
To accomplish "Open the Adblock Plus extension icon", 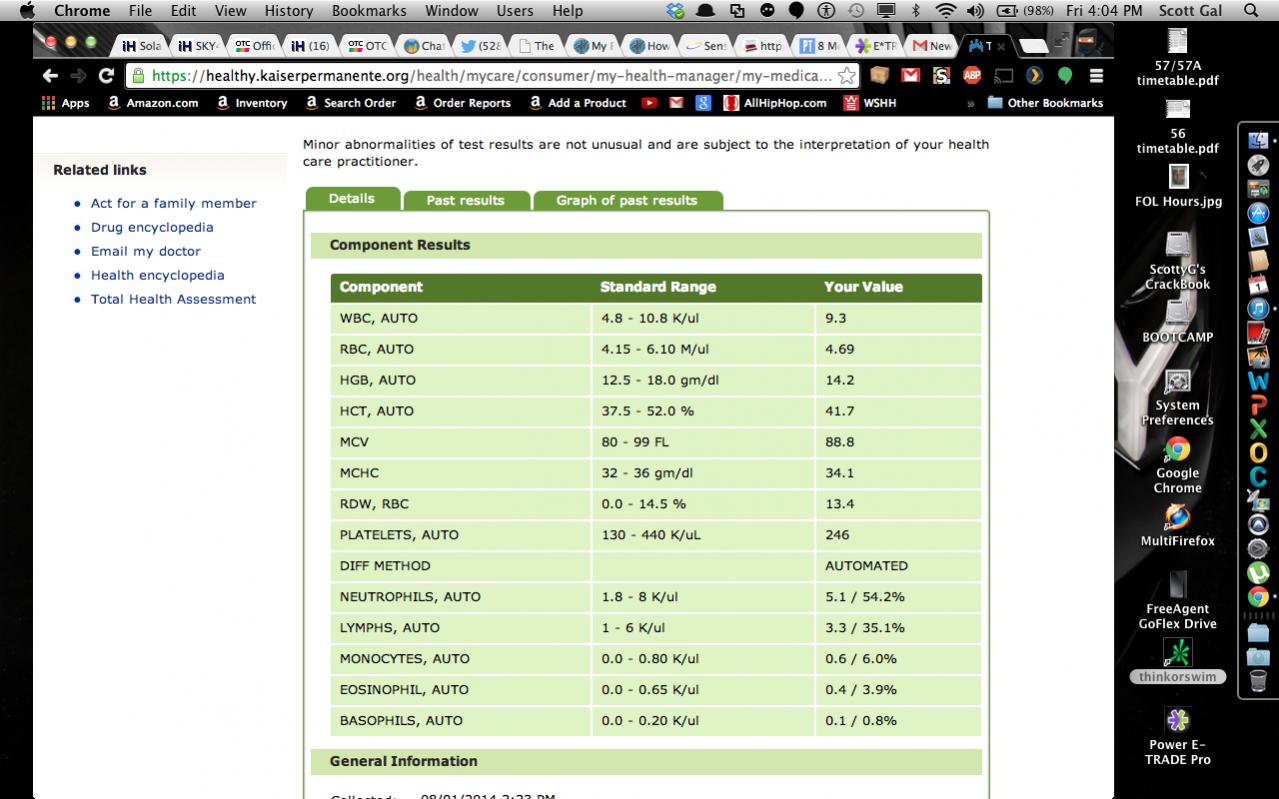I will [971, 76].
